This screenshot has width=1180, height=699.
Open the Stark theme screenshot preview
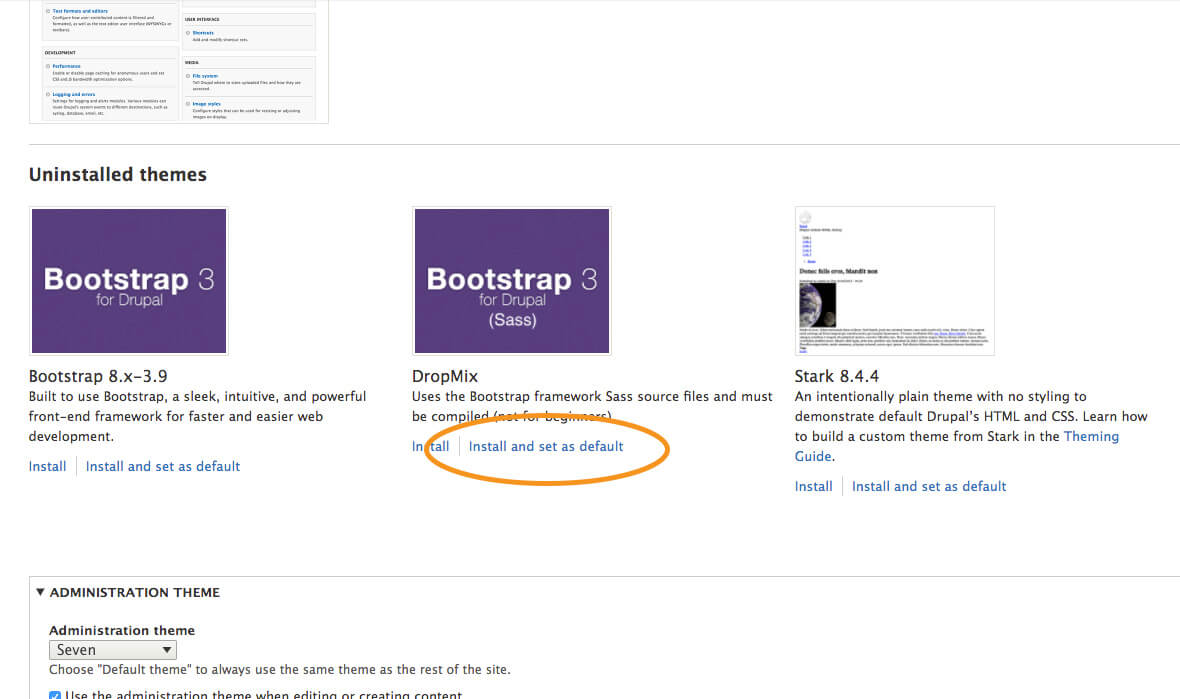894,280
